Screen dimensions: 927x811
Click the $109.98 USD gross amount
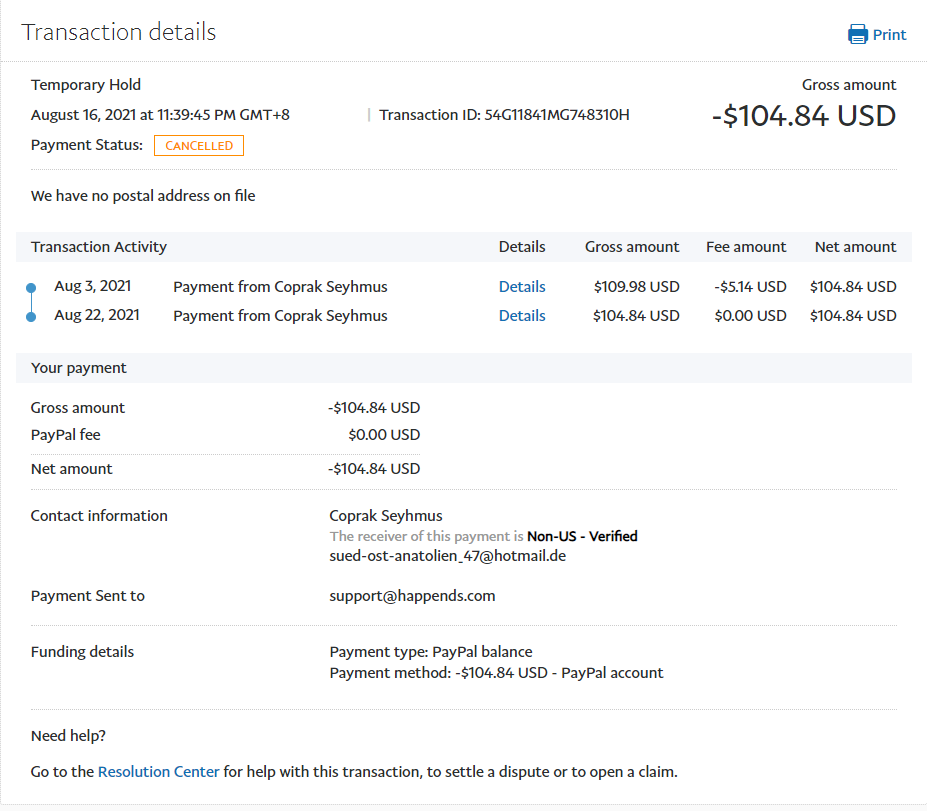pos(636,287)
